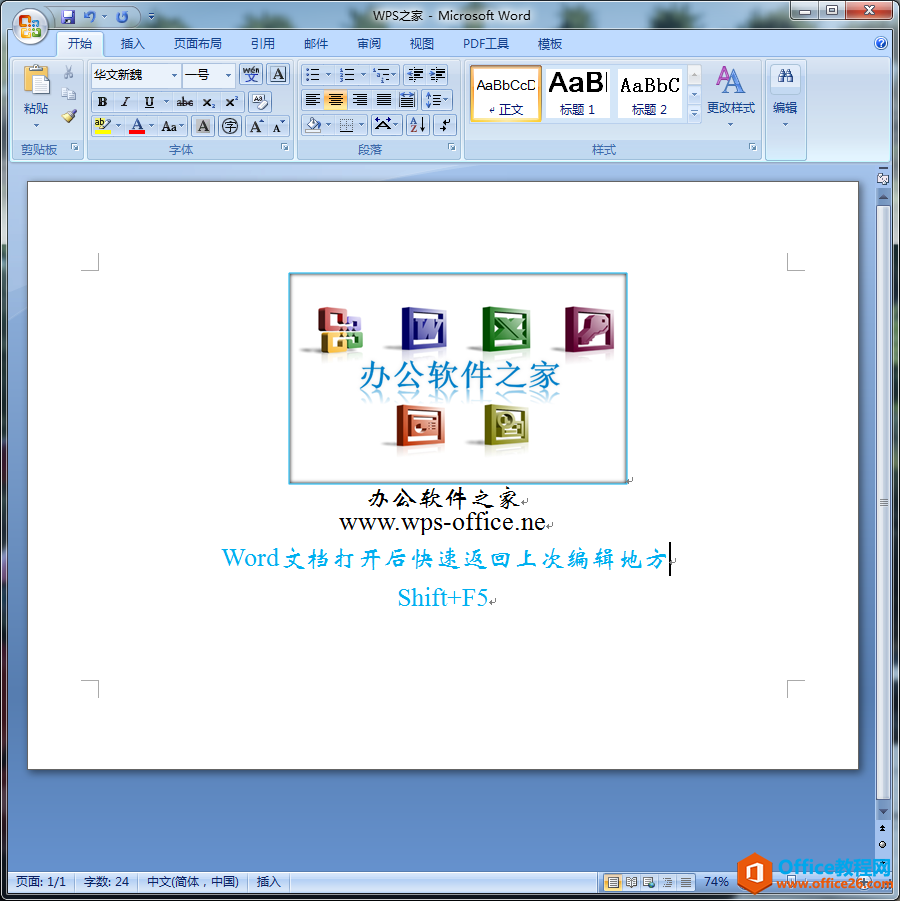The width and height of the screenshot is (900, 901).
Task: Switch to 审阅 tab
Action: tap(369, 44)
